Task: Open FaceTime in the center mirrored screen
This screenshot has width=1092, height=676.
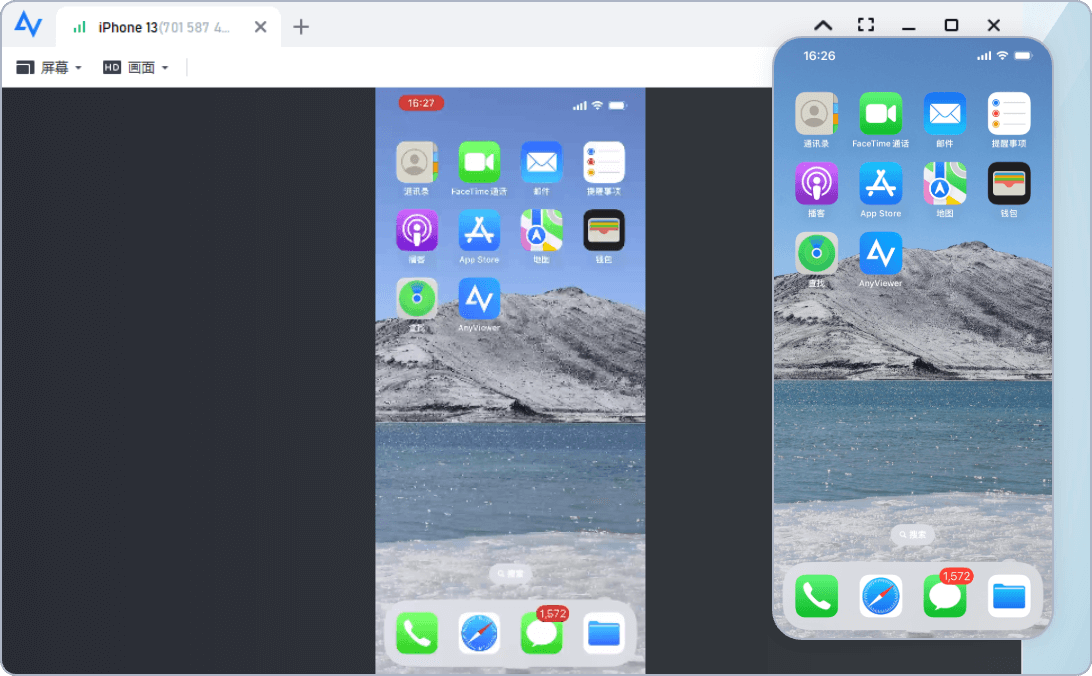Action: pyautogui.click(x=479, y=162)
